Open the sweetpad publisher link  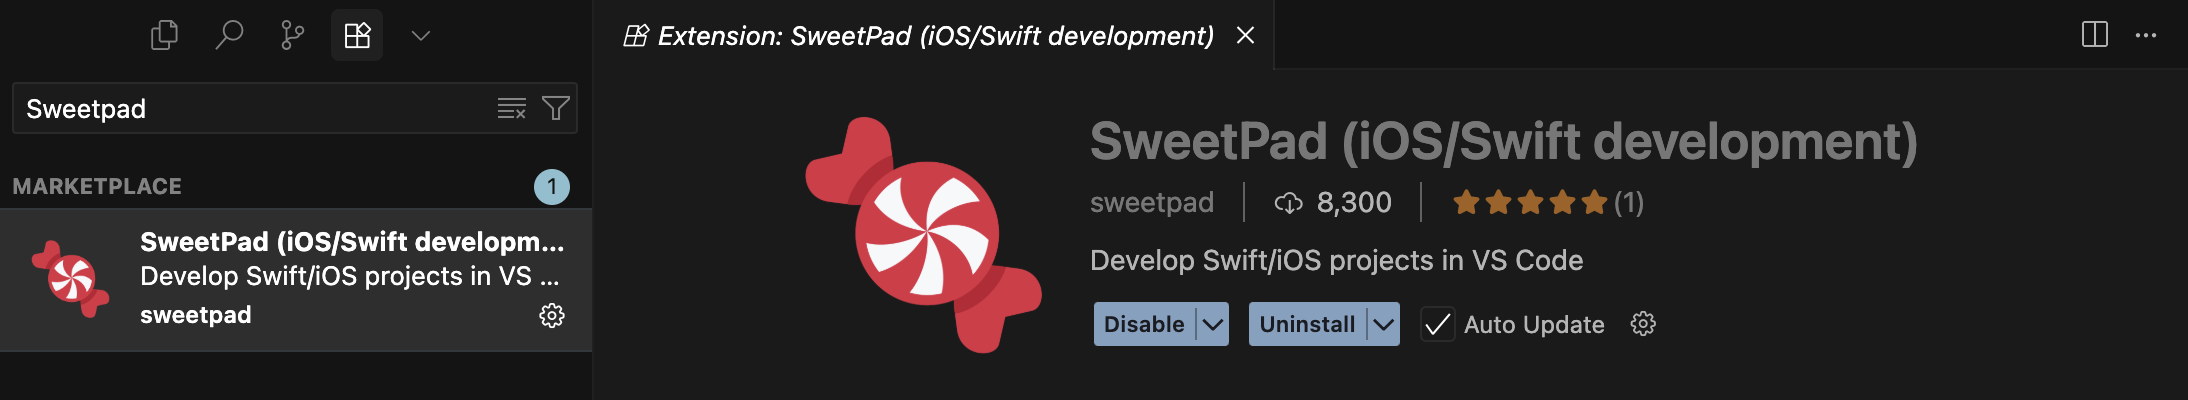click(1152, 202)
